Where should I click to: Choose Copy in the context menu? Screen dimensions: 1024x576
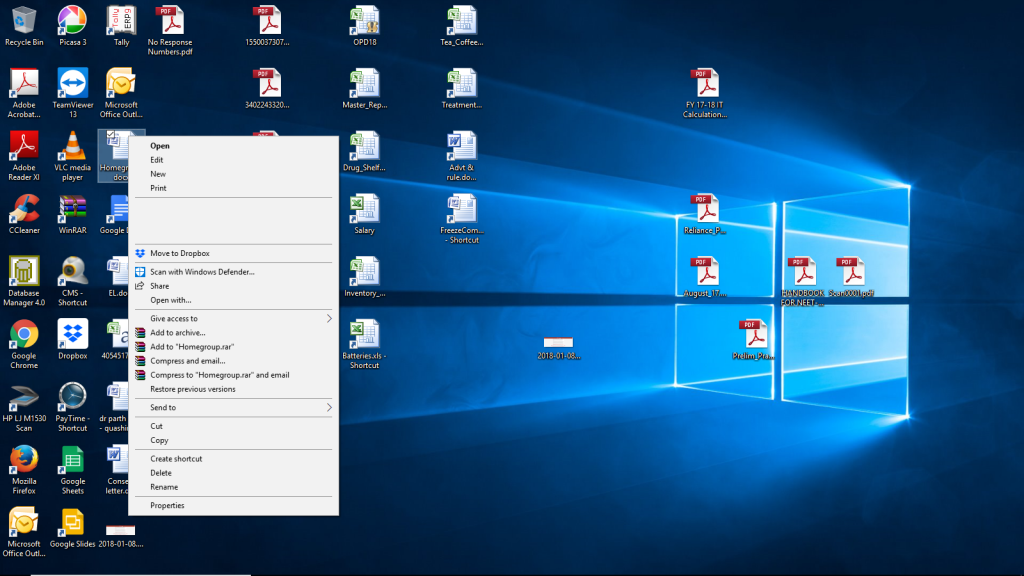coord(234,441)
